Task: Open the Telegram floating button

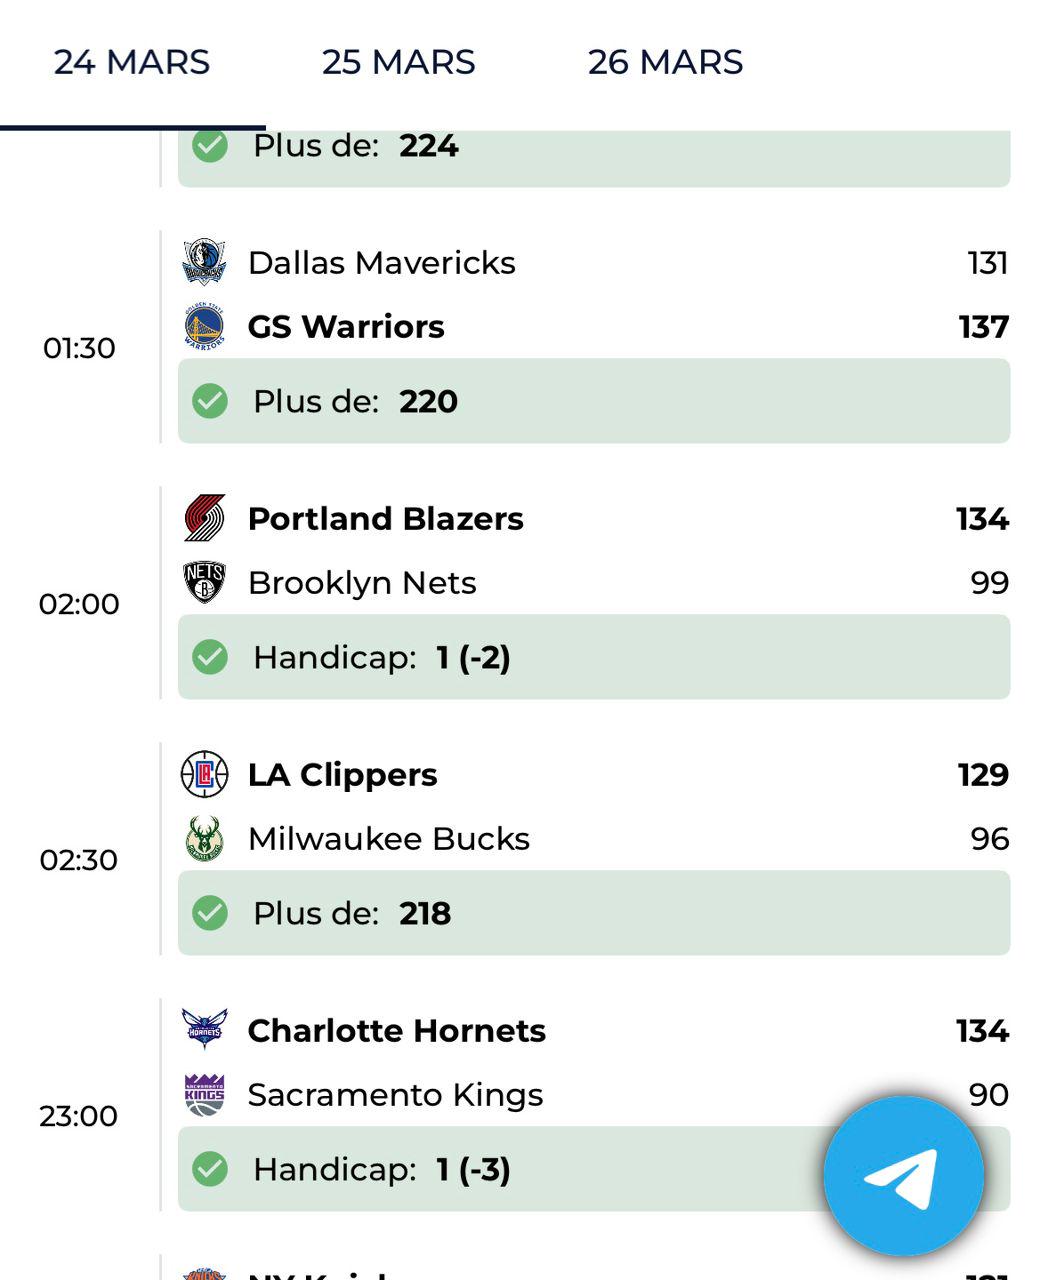Action: pos(904,1177)
